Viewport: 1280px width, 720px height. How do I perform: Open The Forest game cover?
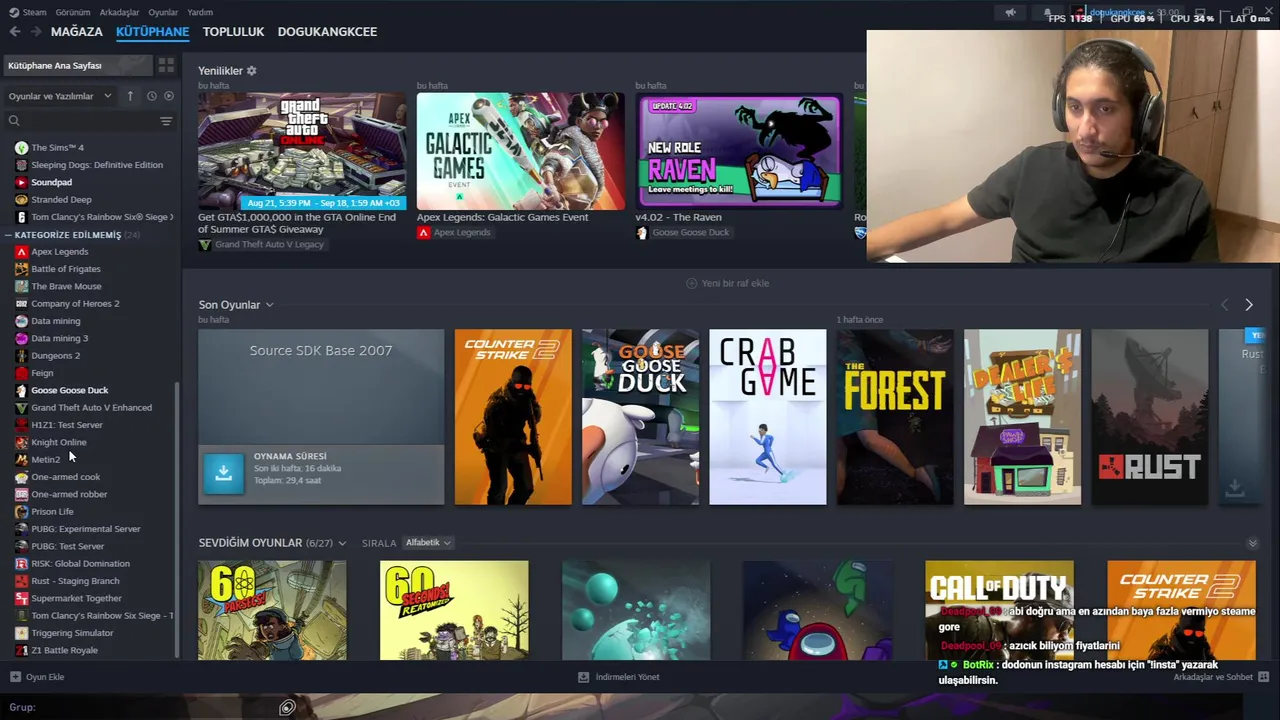[895, 417]
